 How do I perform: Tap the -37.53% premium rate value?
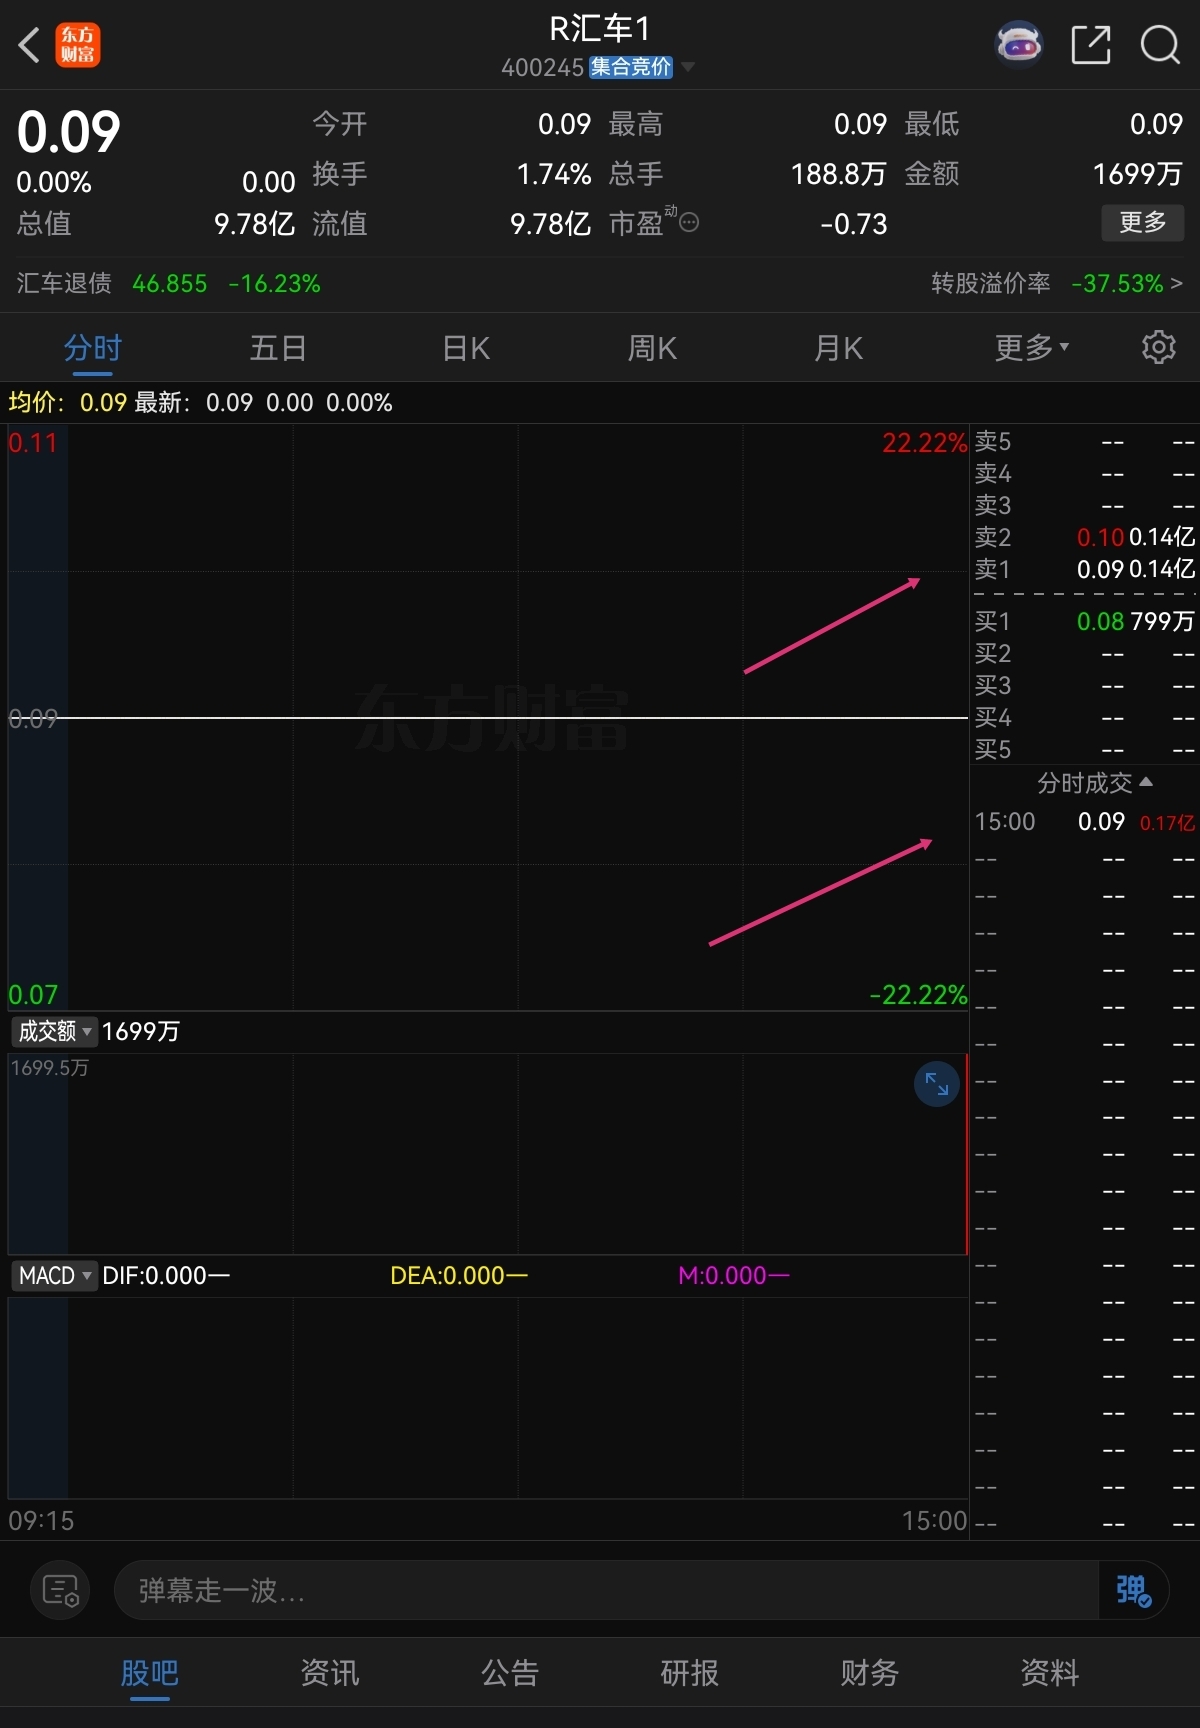click(x=1117, y=283)
